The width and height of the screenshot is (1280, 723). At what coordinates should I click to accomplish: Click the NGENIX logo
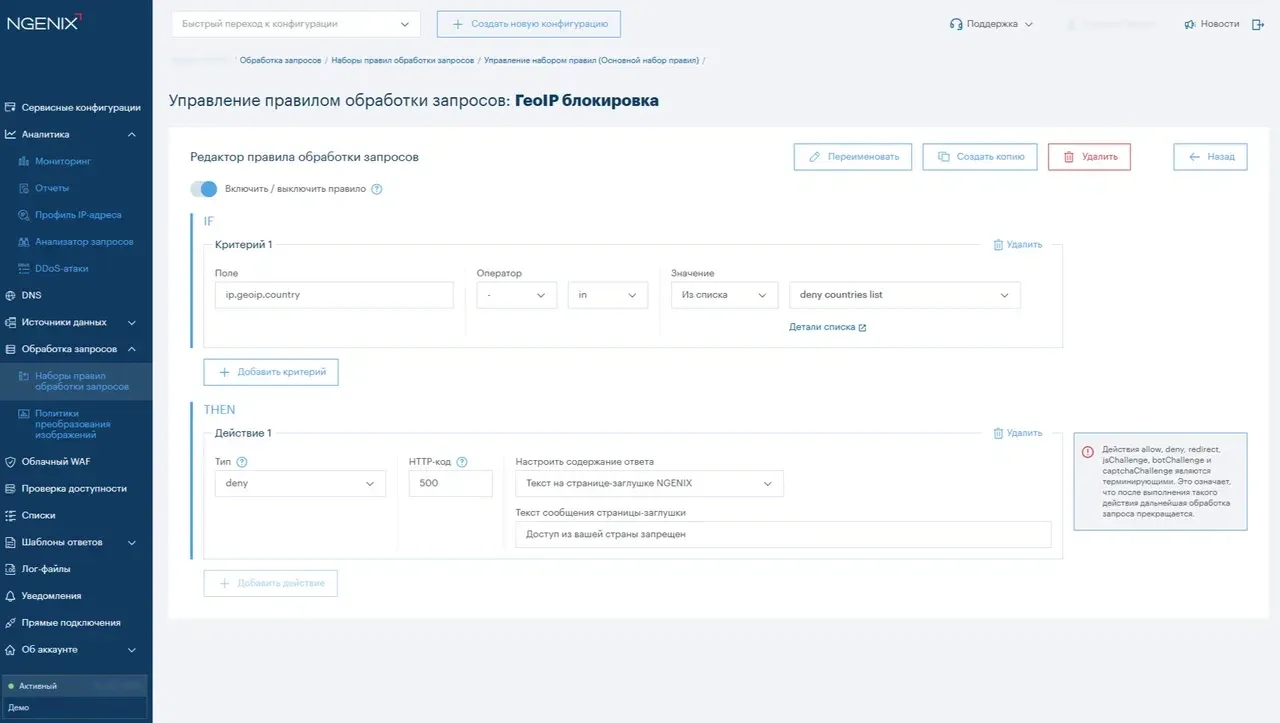point(44,23)
